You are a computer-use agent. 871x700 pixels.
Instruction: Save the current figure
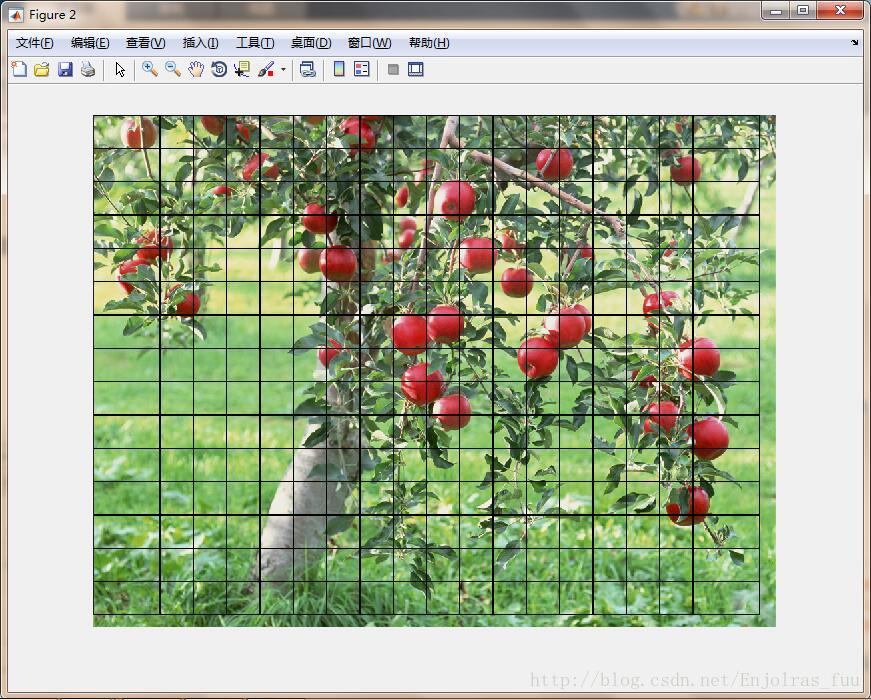point(65,69)
